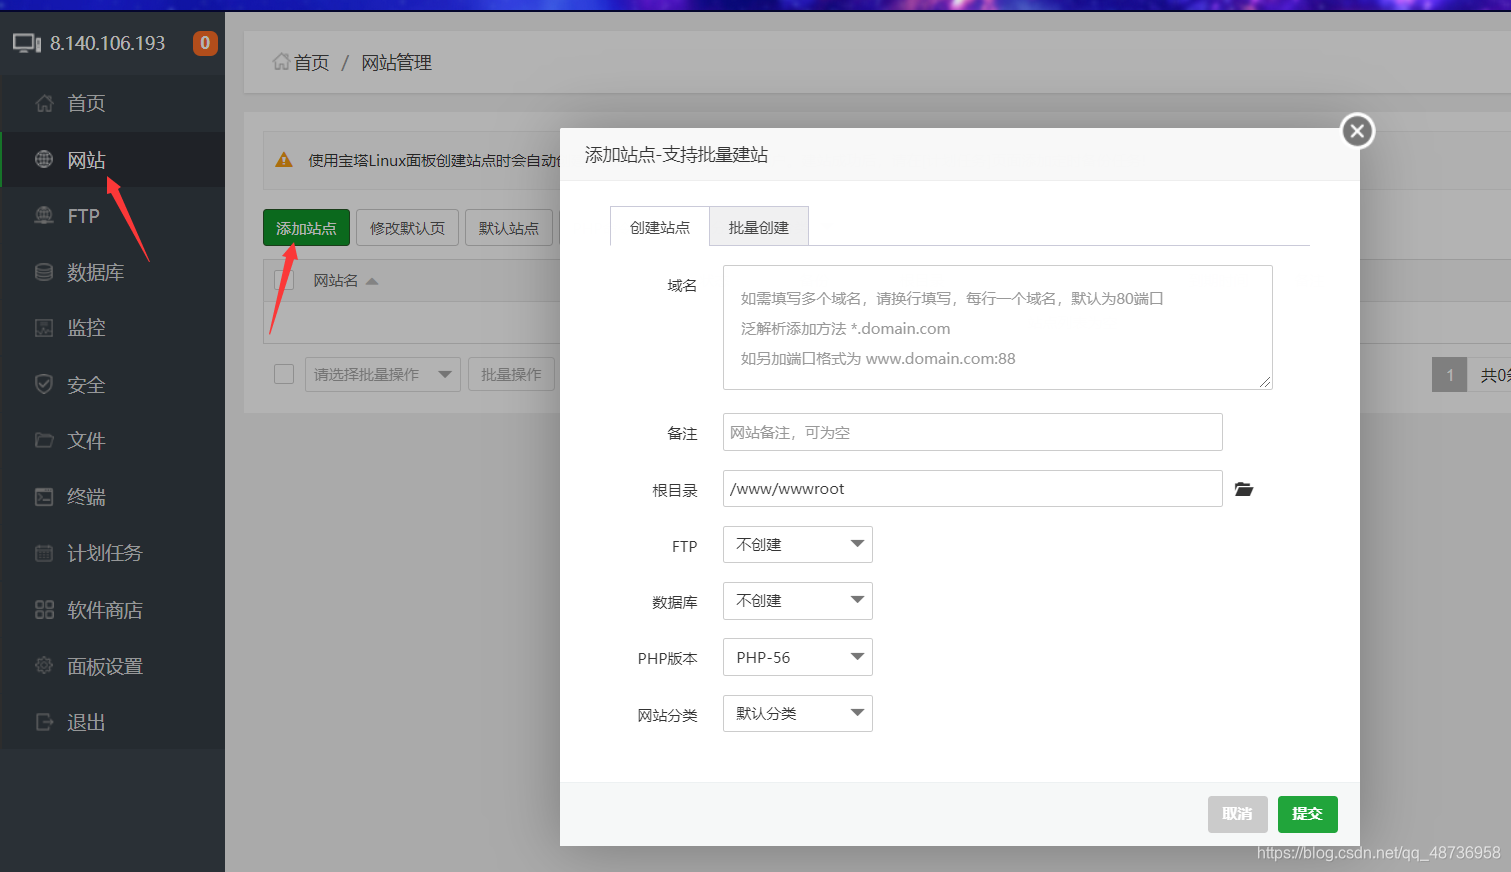Tick the checkbox next to 请选择批量操作
Image resolution: width=1511 pixels, height=872 pixels.
pos(284,374)
